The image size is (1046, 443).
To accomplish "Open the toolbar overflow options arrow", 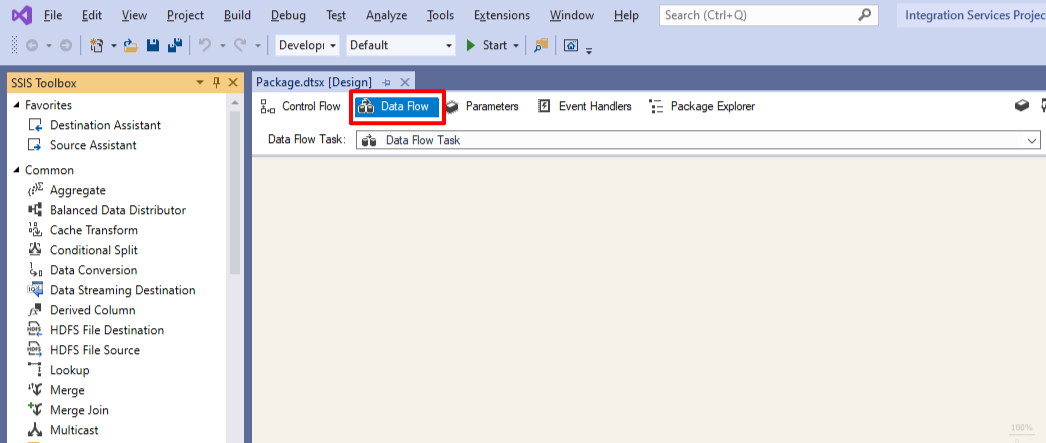I will 589,50.
